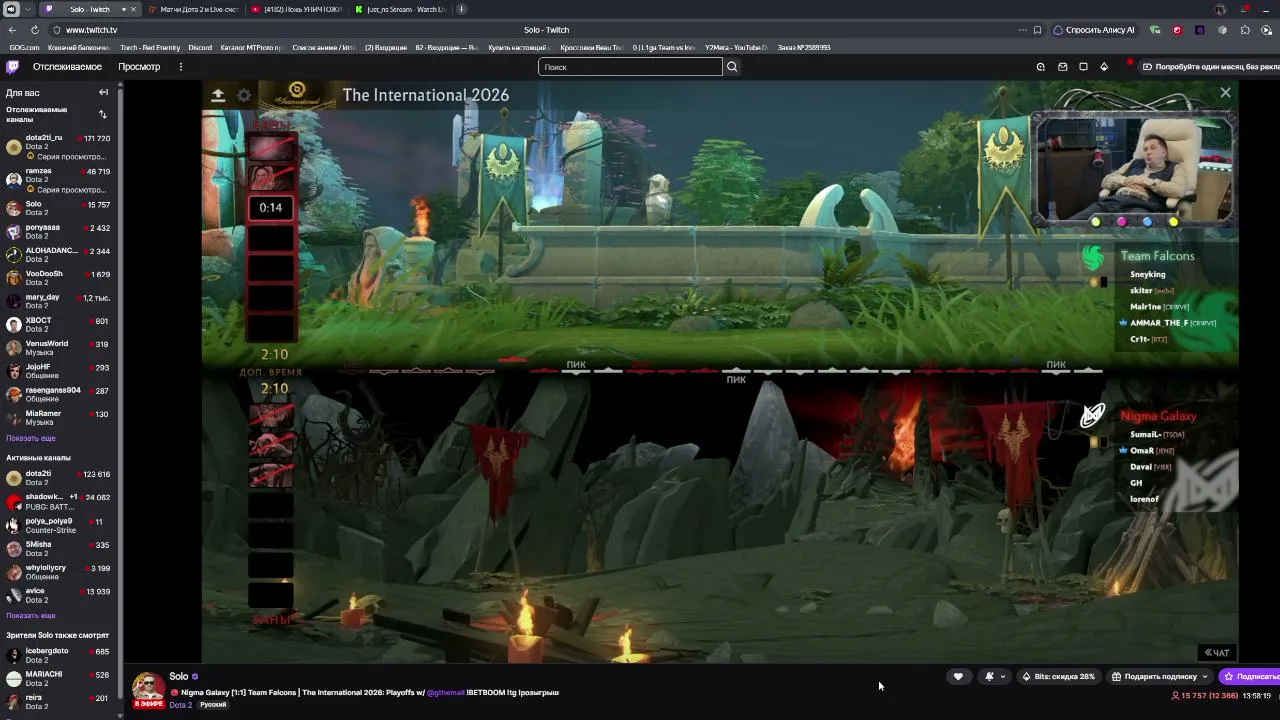
Task: Open the Prime loot icon left of notifications
Action: (x=1041, y=67)
